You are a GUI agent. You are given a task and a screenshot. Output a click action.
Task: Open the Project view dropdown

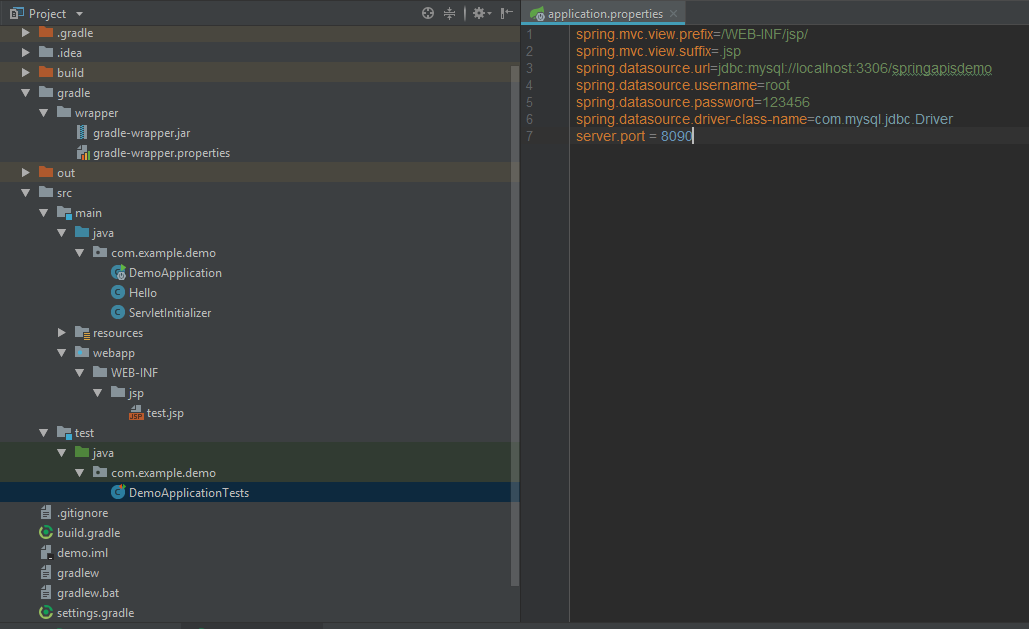(x=80, y=14)
